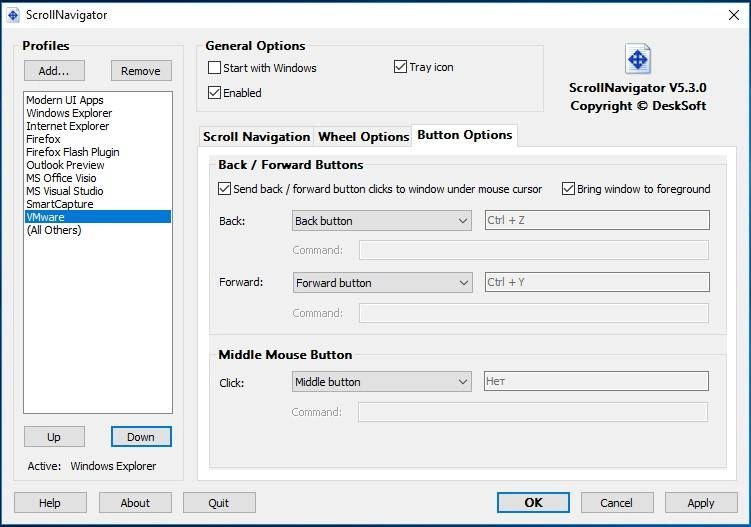This screenshot has height=527, width=751.
Task: Click the Forward hotkey field Ctrl + Y
Action: point(597,282)
